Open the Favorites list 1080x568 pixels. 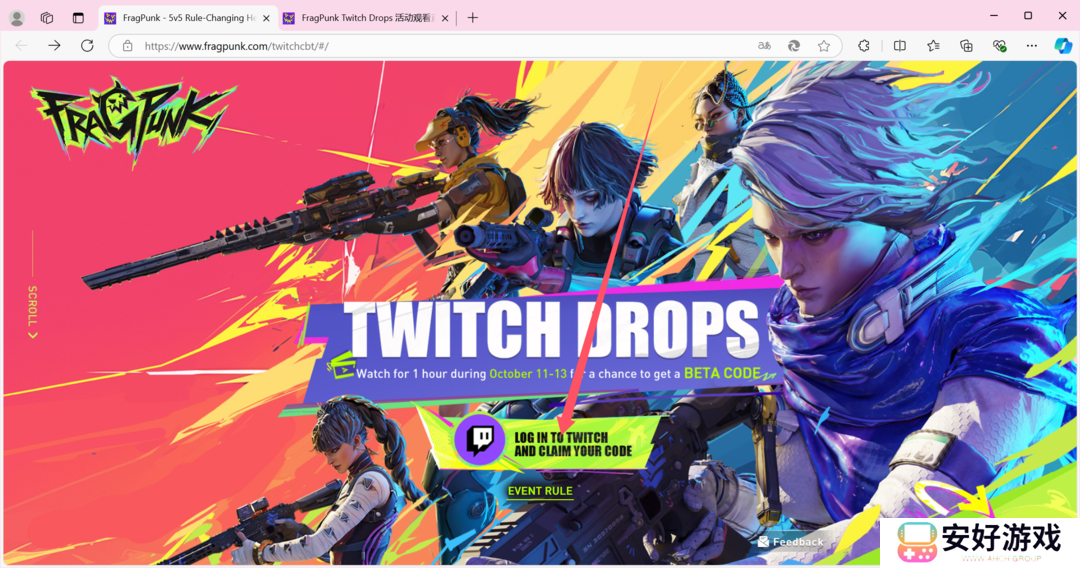pos(933,46)
